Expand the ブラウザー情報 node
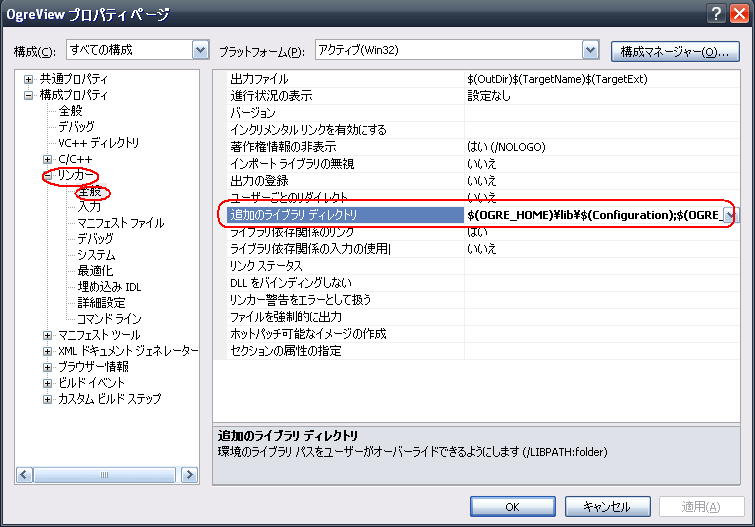 click(47, 367)
